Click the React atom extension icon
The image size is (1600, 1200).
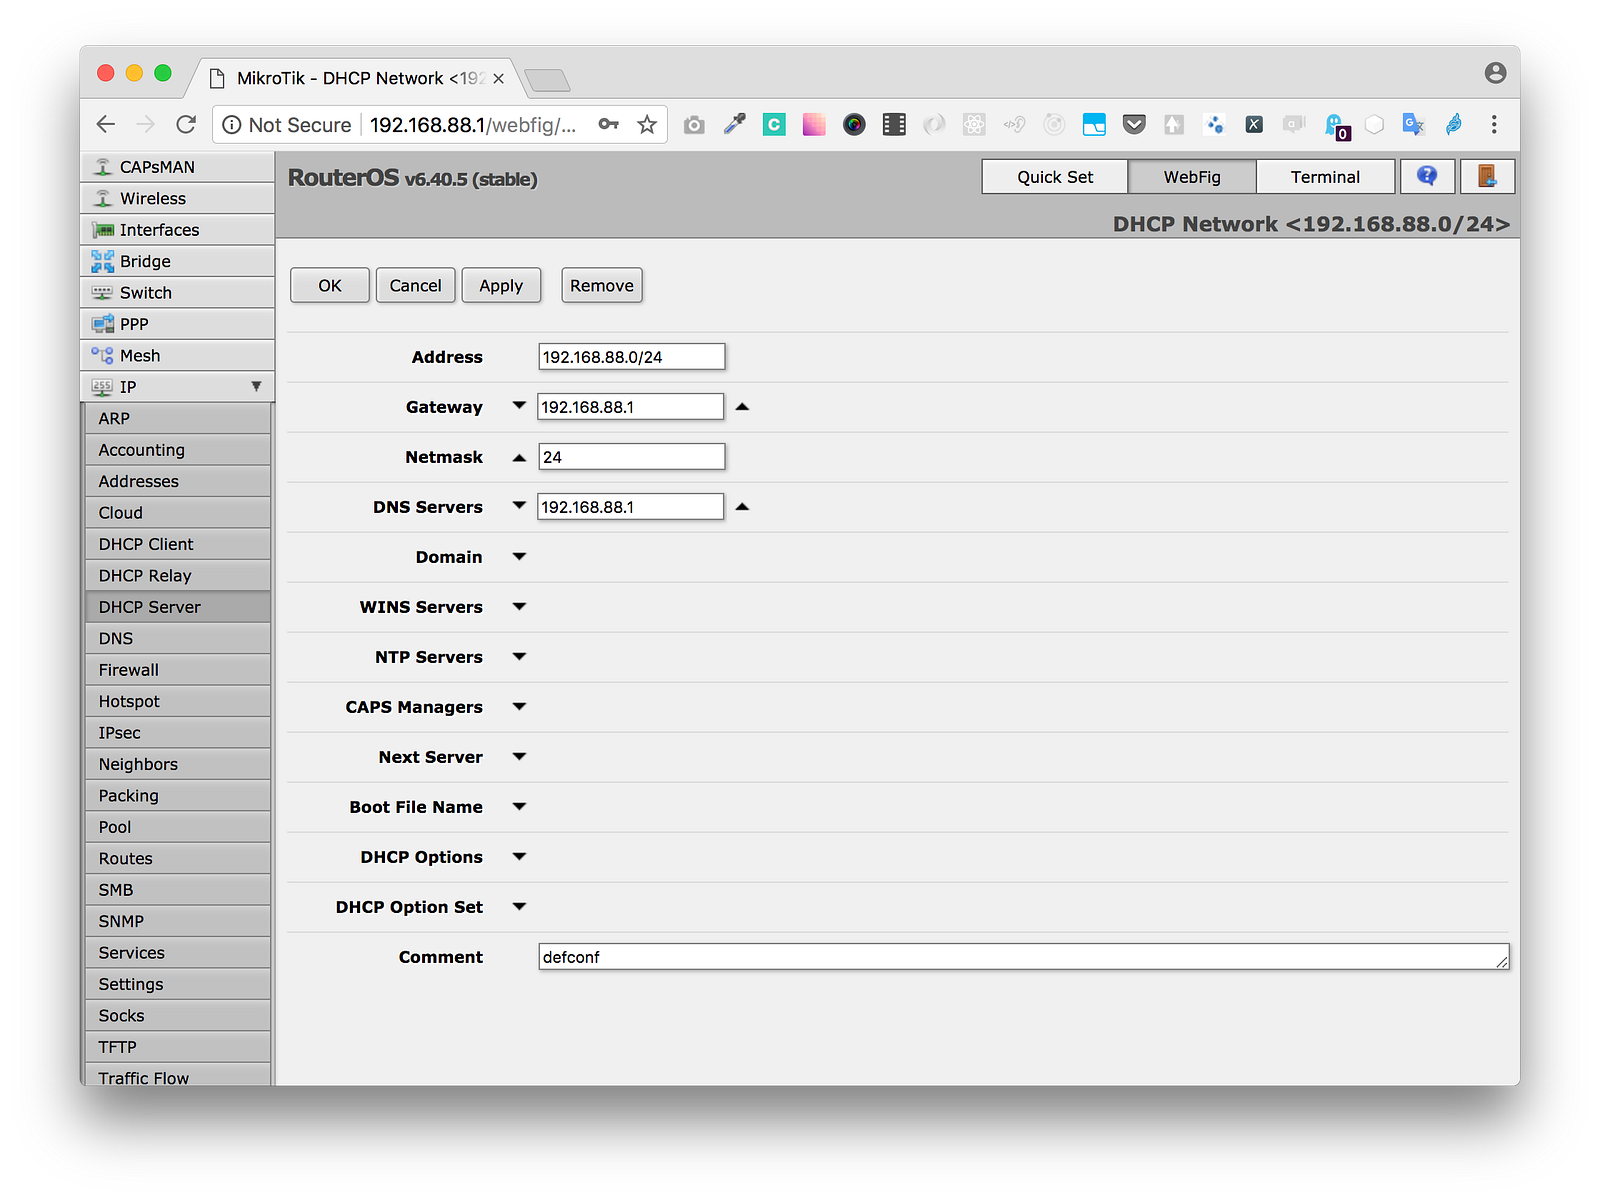(x=974, y=124)
